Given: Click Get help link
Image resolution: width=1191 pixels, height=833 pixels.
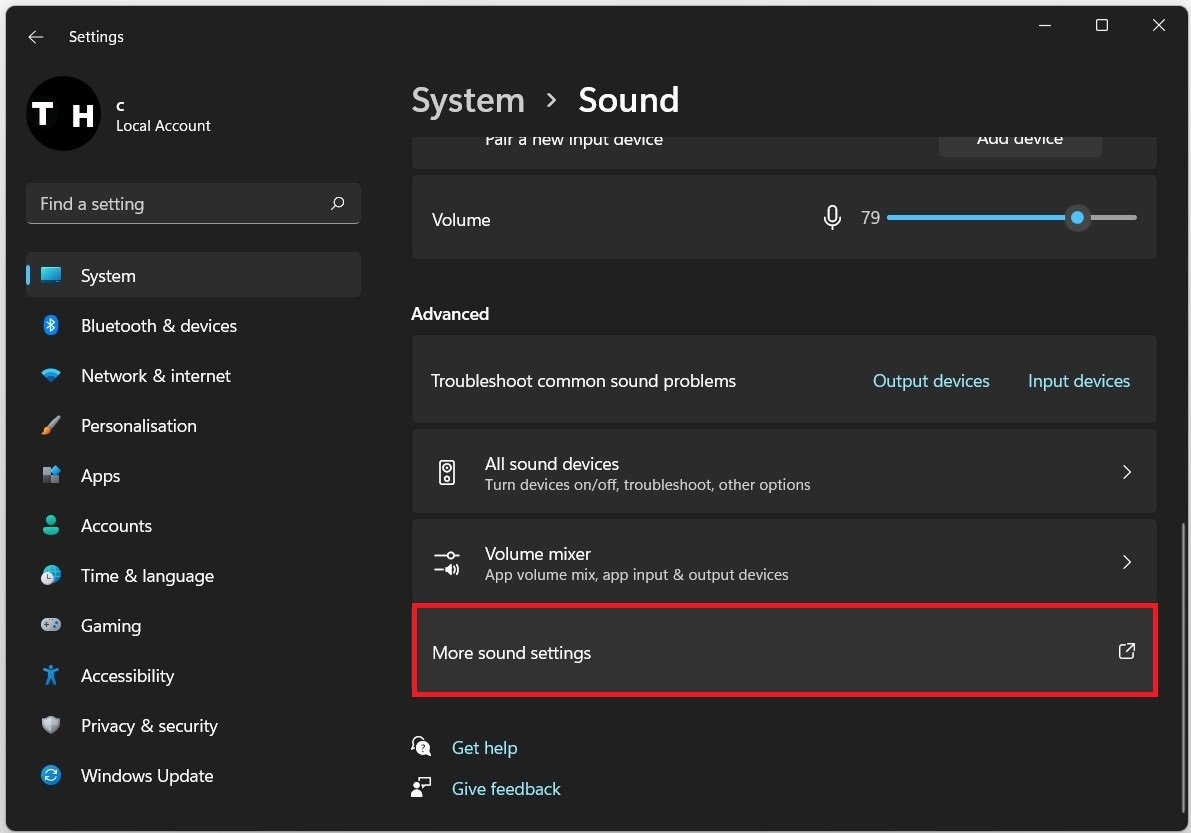Looking at the screenshot, I should [484, 748].
